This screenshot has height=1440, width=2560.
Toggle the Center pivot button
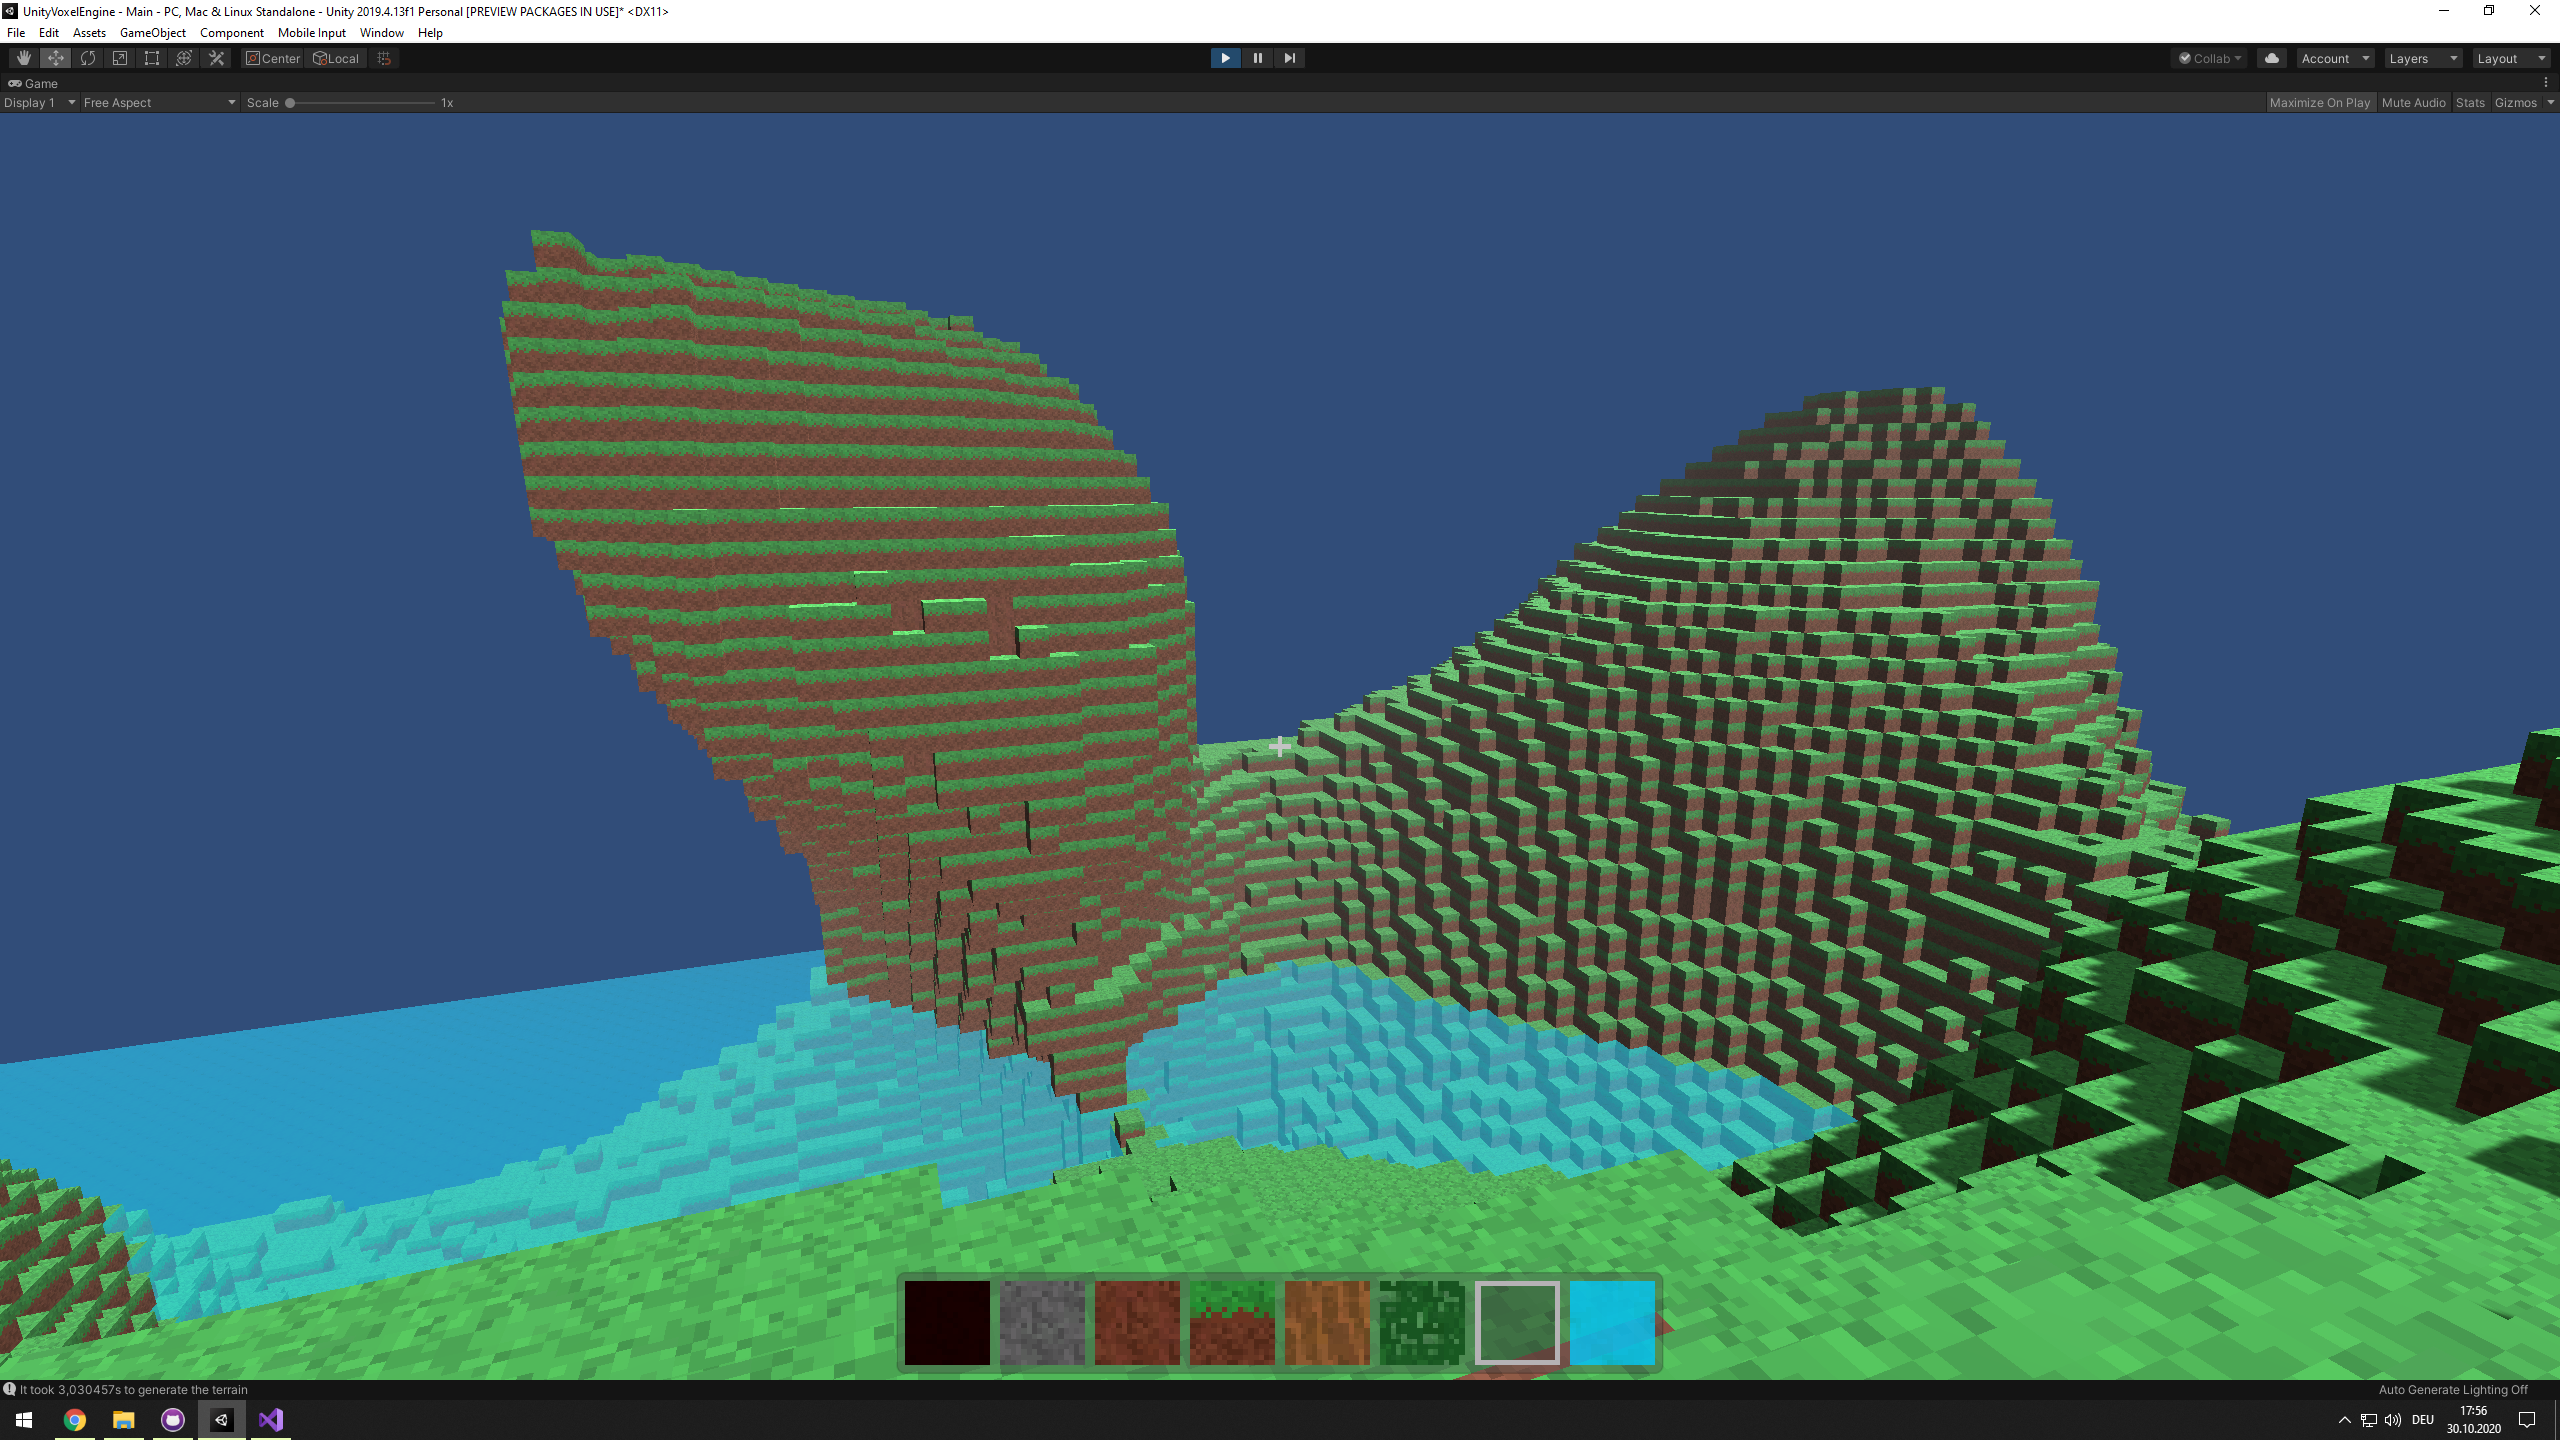pyautogui.click(x=273, y=58)
